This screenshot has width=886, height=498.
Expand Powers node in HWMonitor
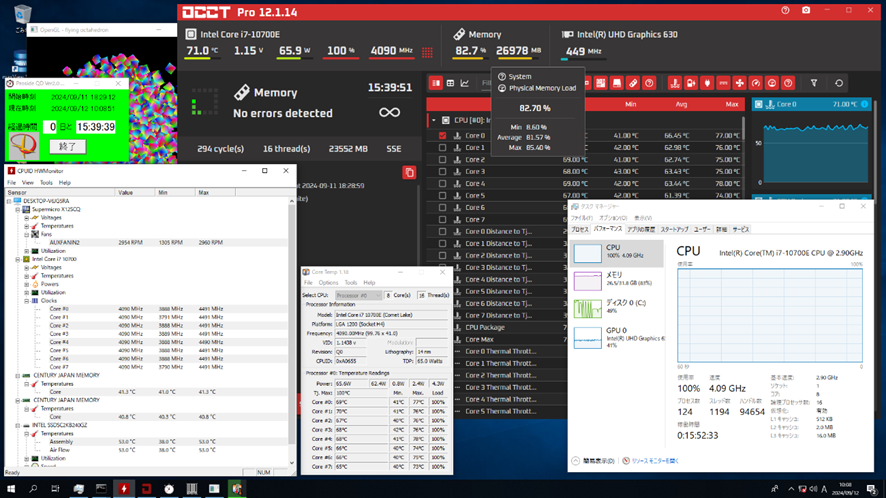pyautogui.click(x=27, y=284)
